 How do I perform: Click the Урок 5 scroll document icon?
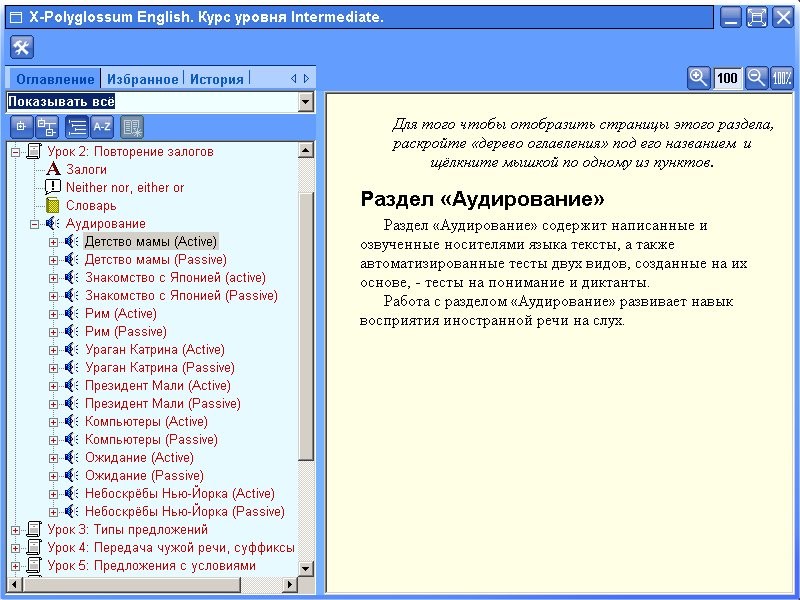click(34, 565)
